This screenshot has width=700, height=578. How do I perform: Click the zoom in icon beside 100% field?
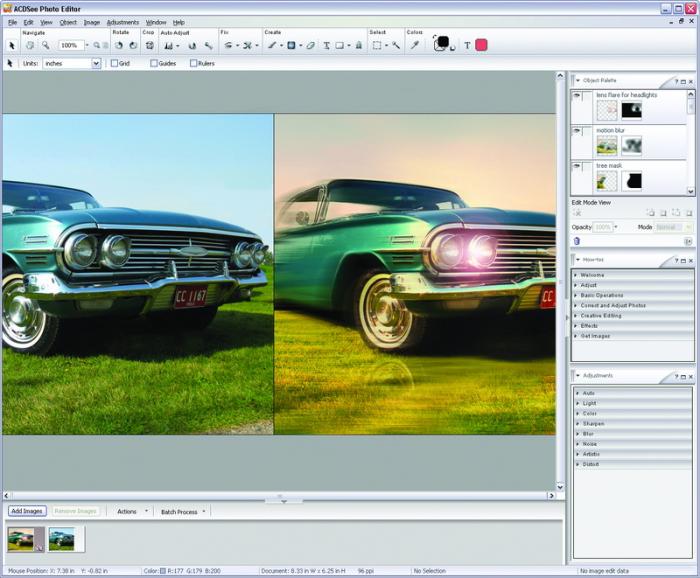[96, 46]
